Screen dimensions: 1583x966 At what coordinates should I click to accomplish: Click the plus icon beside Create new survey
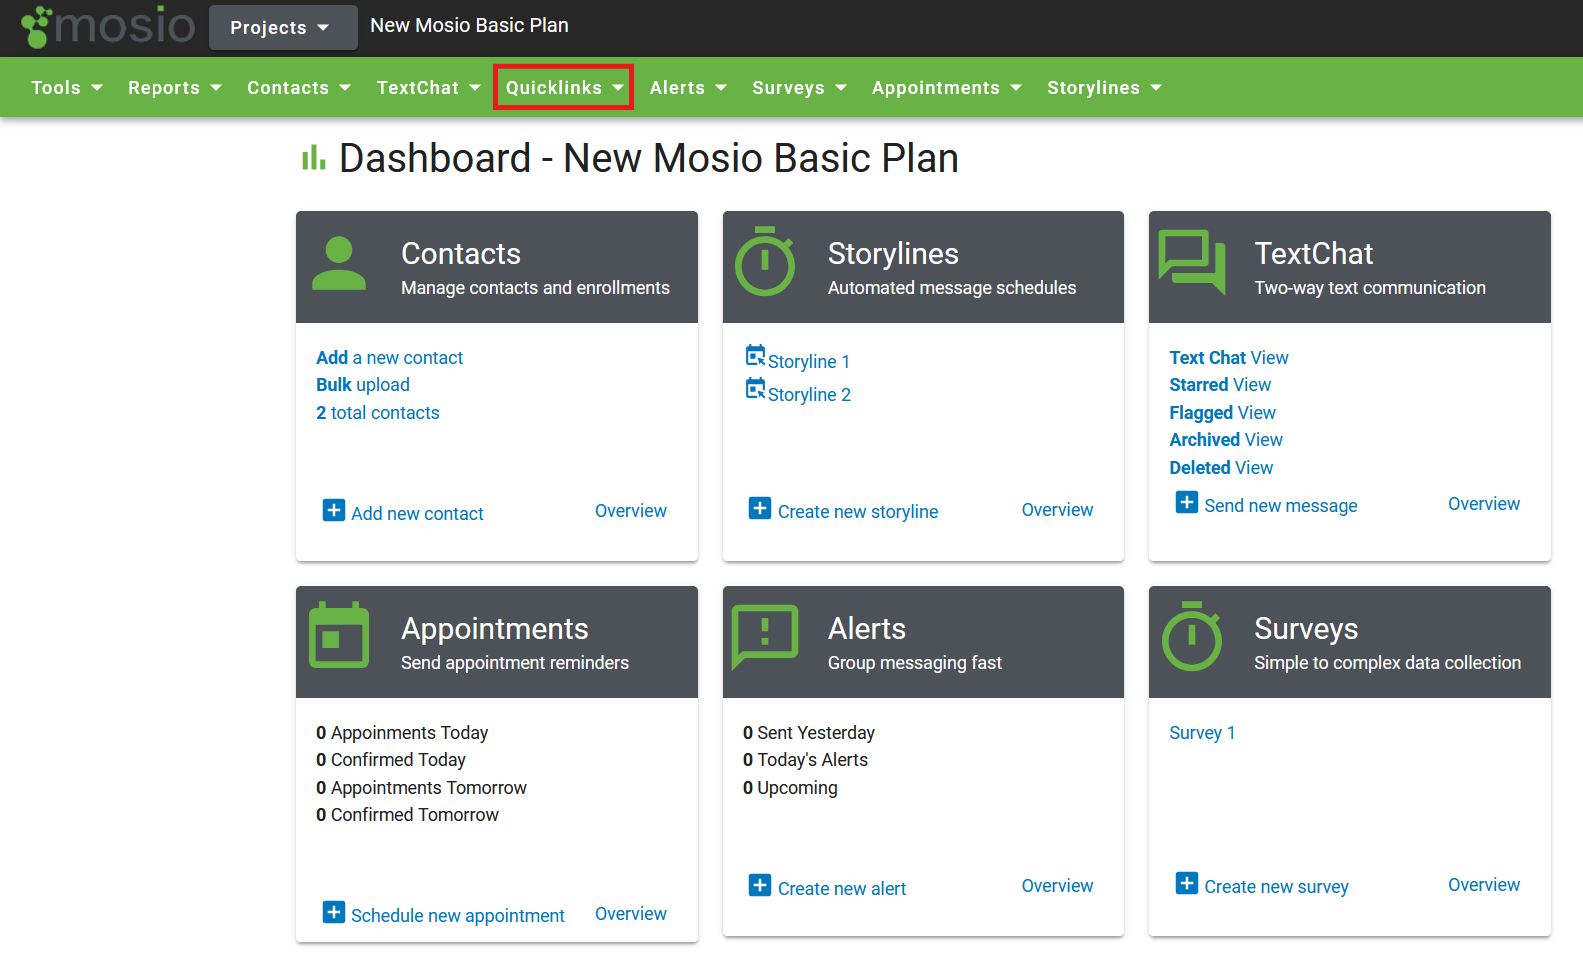pyautogui.click(x=1187, y=884)
